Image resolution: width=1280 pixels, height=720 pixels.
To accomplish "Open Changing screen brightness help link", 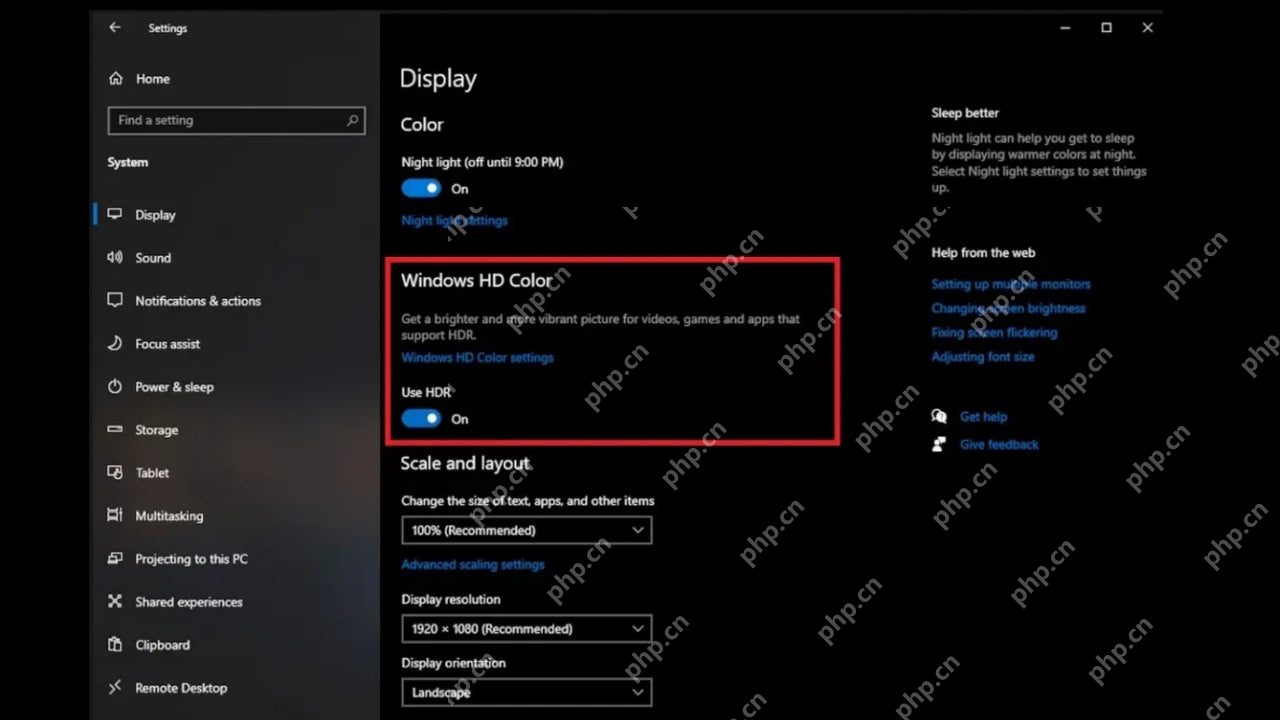I will tap(1008, 308).
